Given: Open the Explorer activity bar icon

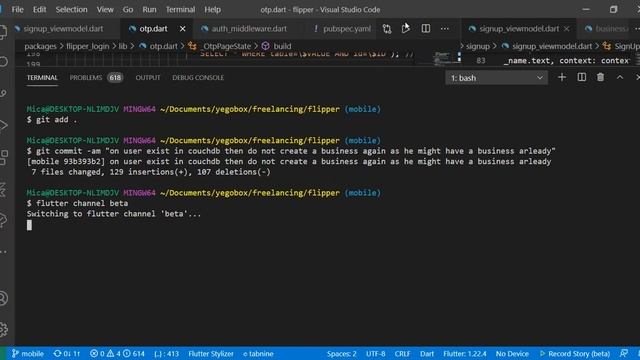Looking at the screenshot, I should tap(4, 32).
